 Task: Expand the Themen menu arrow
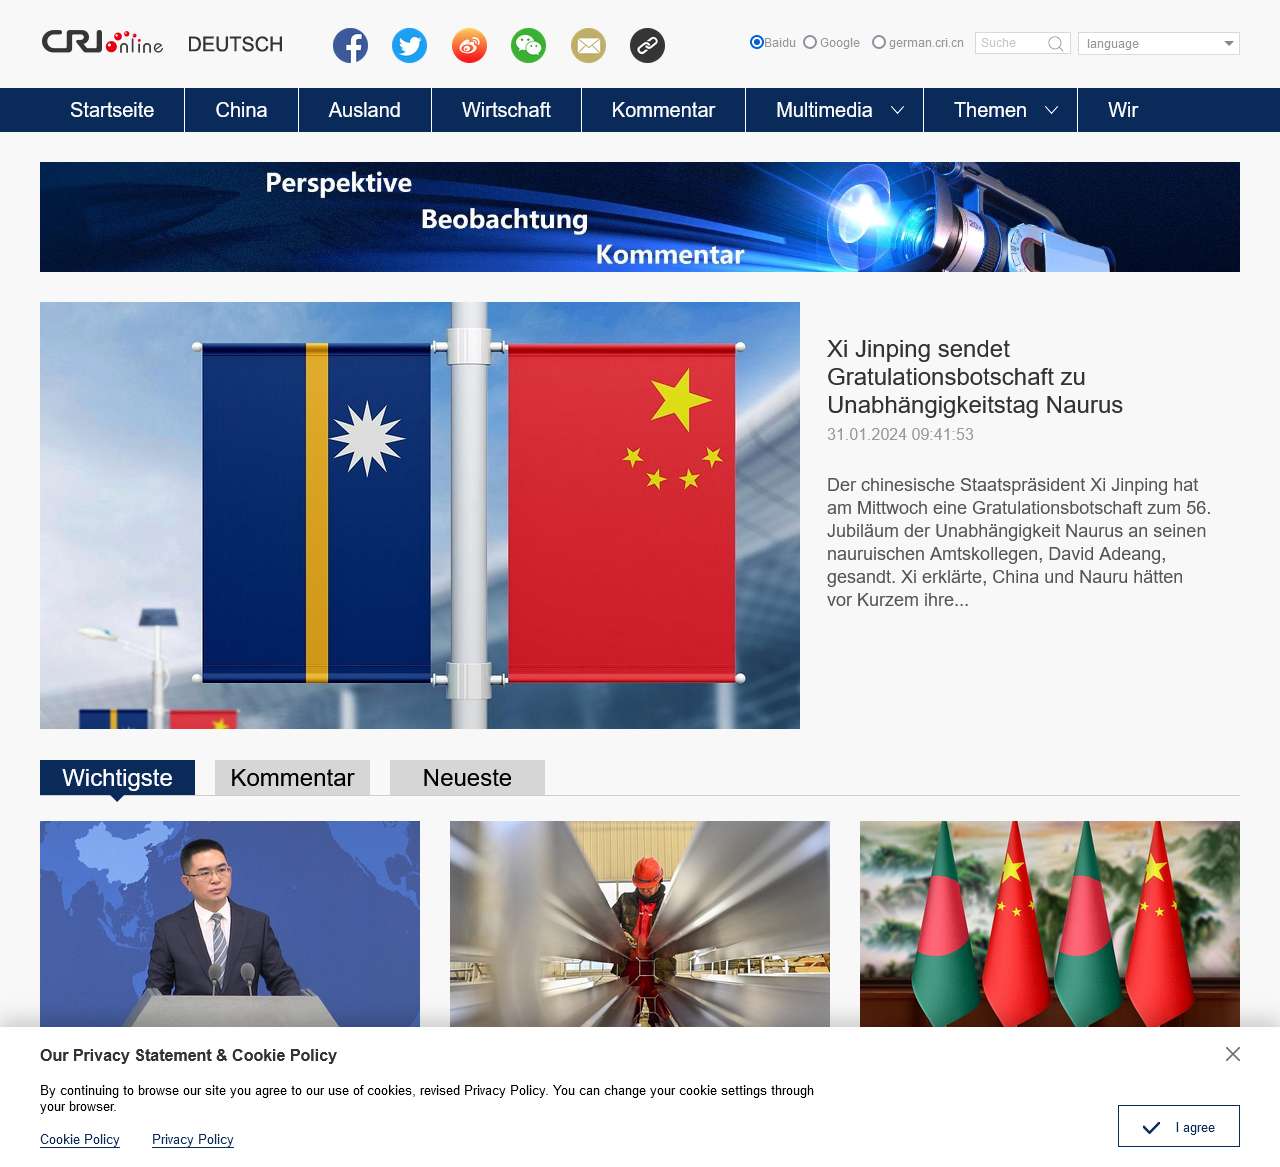click(1052, 110)
